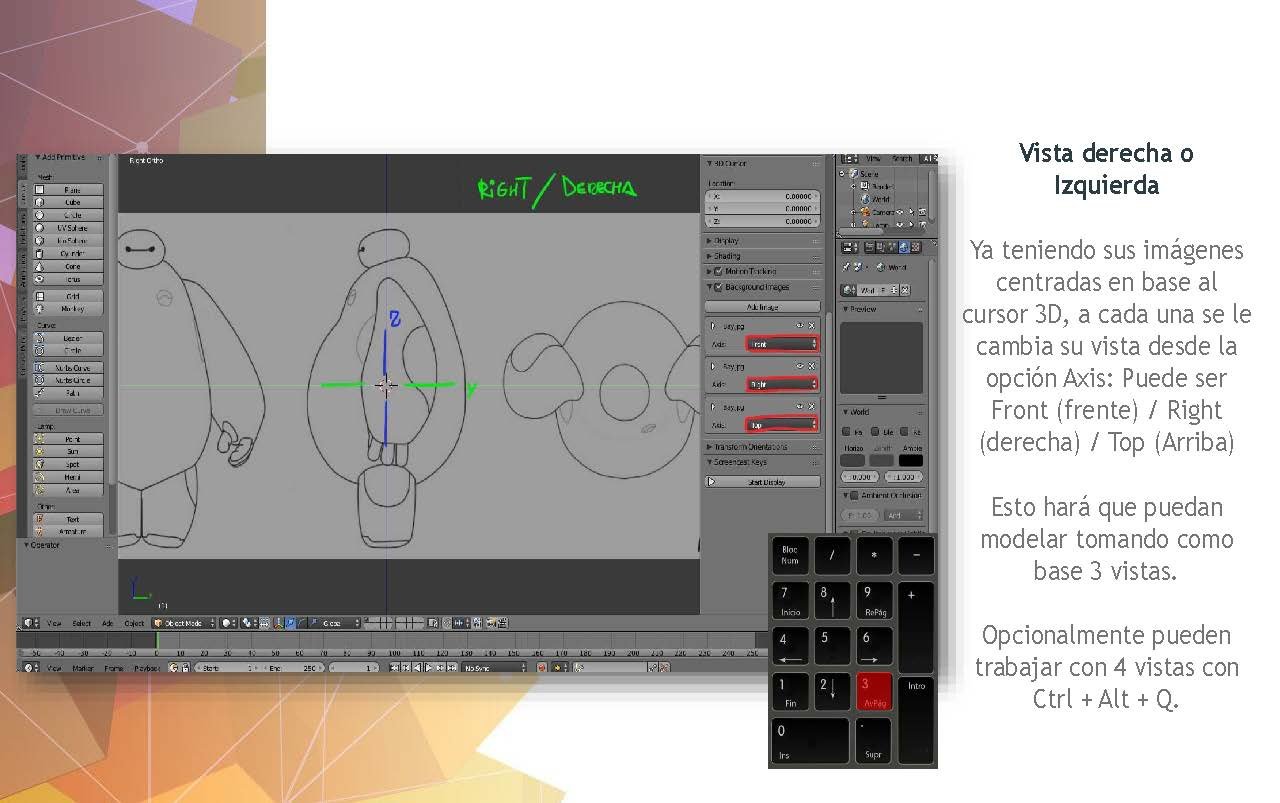Enable the Real Sky checkbox
The width and height of the screenshot is (1280, 803).
click(904, 431)
